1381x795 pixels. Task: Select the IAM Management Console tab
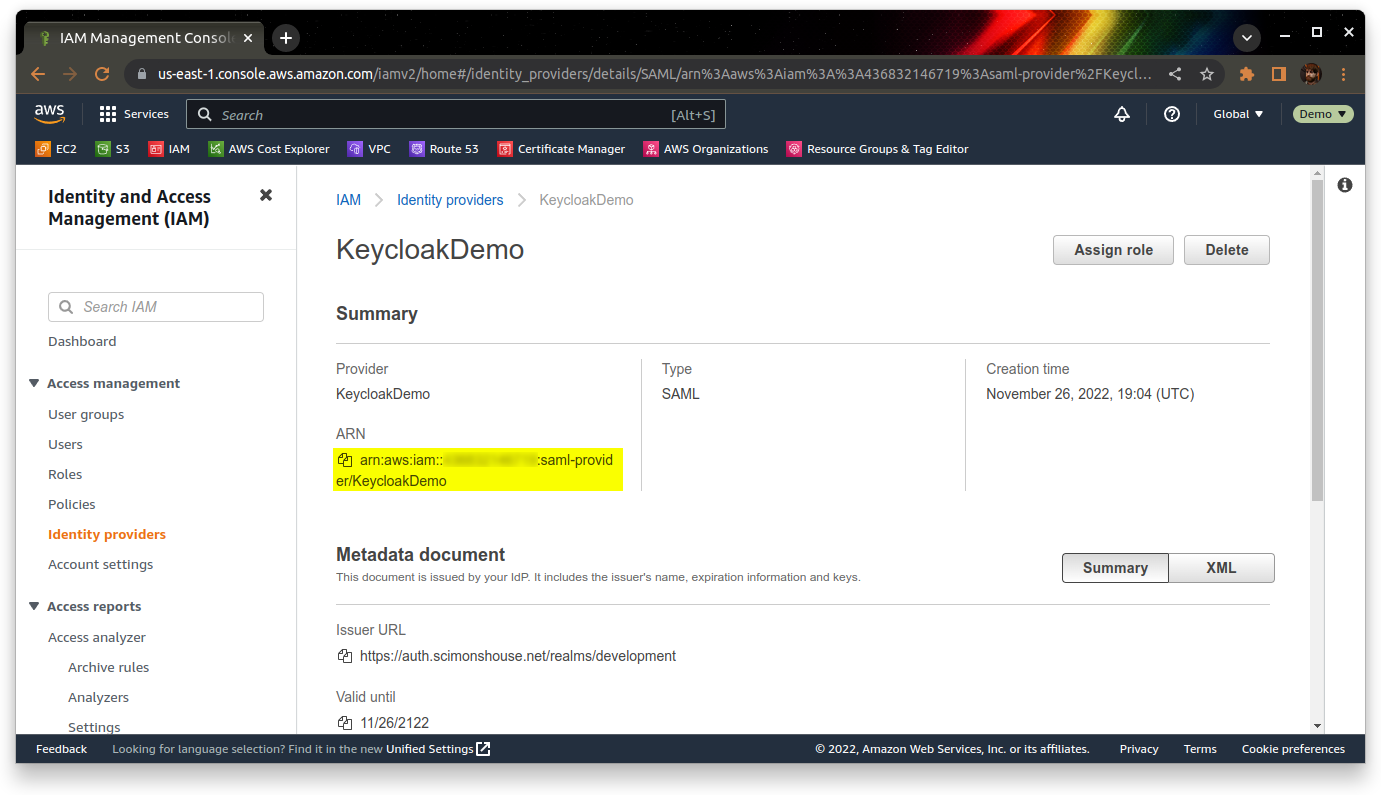[146, 38]
